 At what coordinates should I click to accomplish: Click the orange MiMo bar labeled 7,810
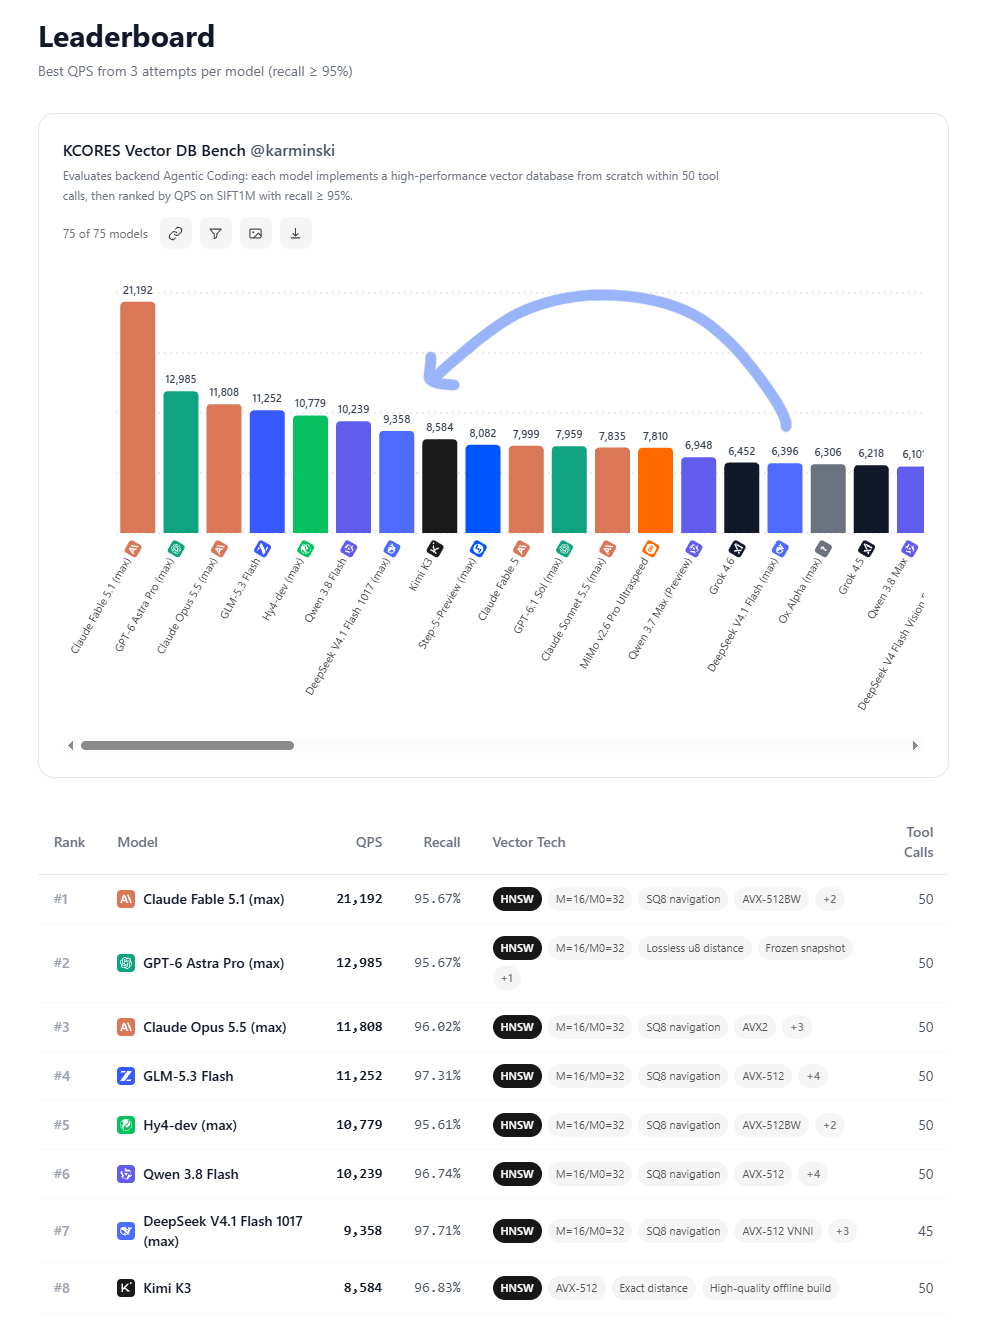point(656,490)
